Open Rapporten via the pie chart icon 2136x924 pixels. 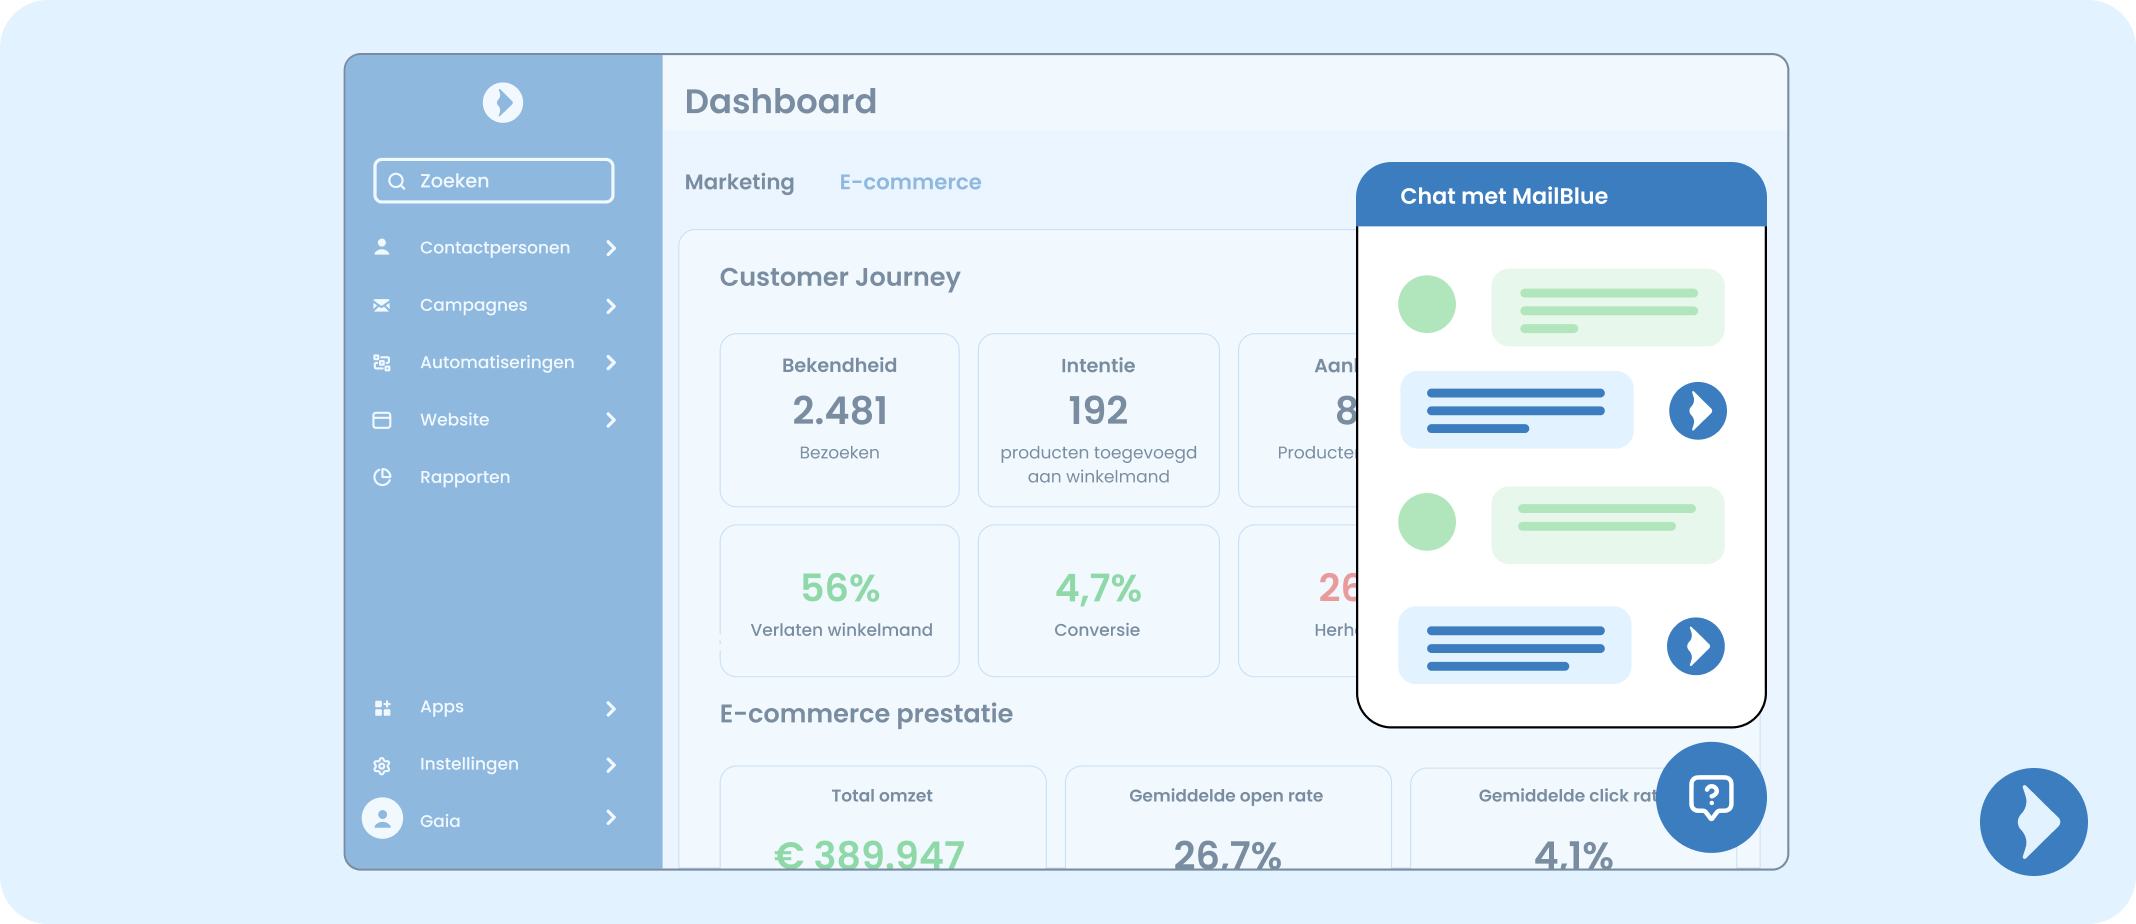(x=382, y=477)
